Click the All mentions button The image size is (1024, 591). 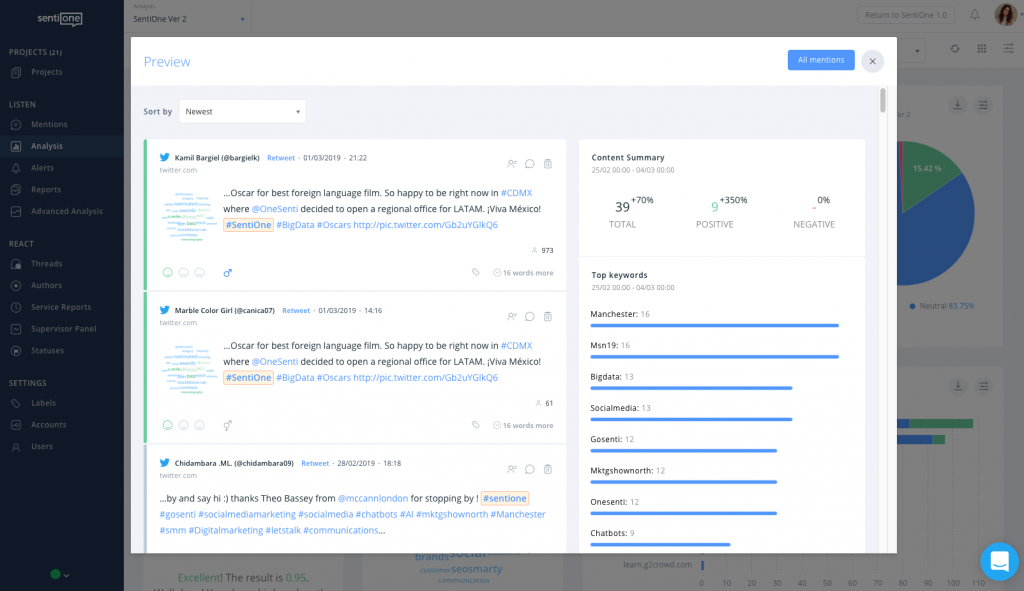[820, 60]
